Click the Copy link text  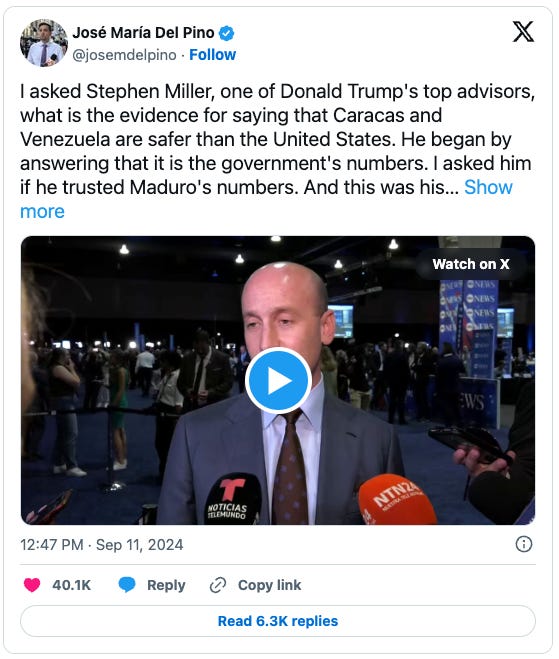(x=269, y=585)
